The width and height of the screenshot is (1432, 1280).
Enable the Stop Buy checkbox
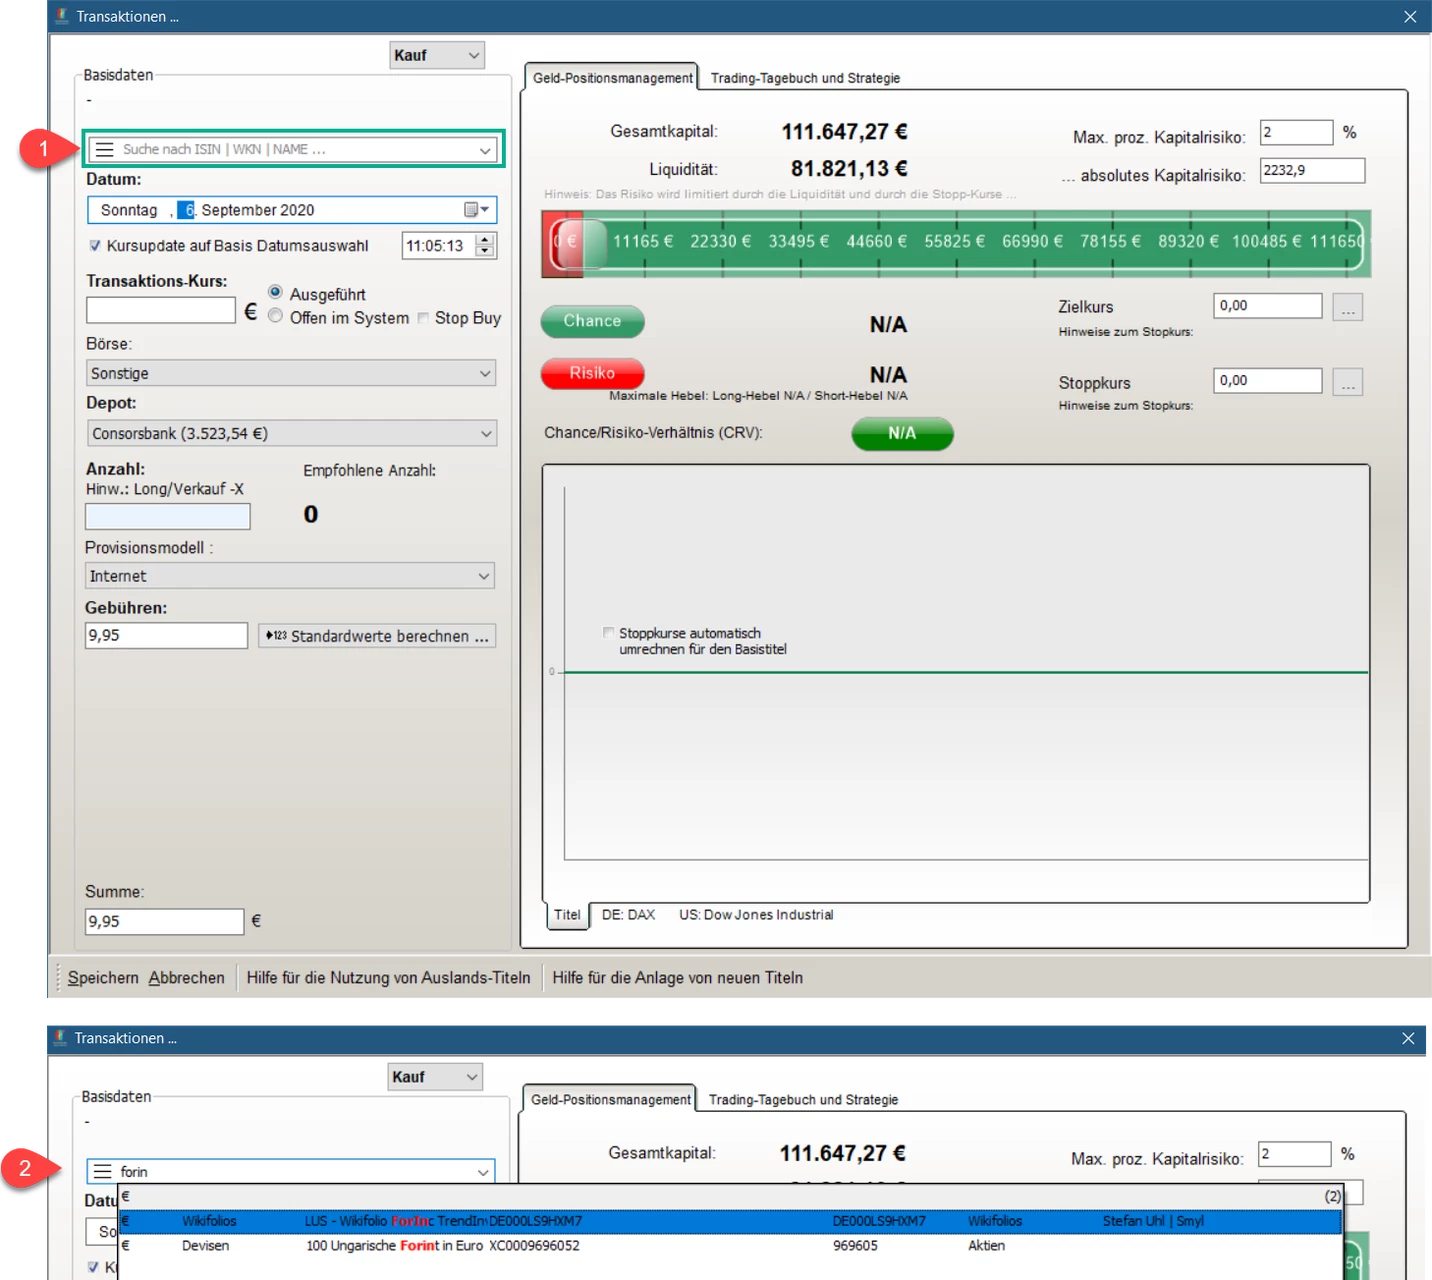pyautogui.click(x=423, y=318)
